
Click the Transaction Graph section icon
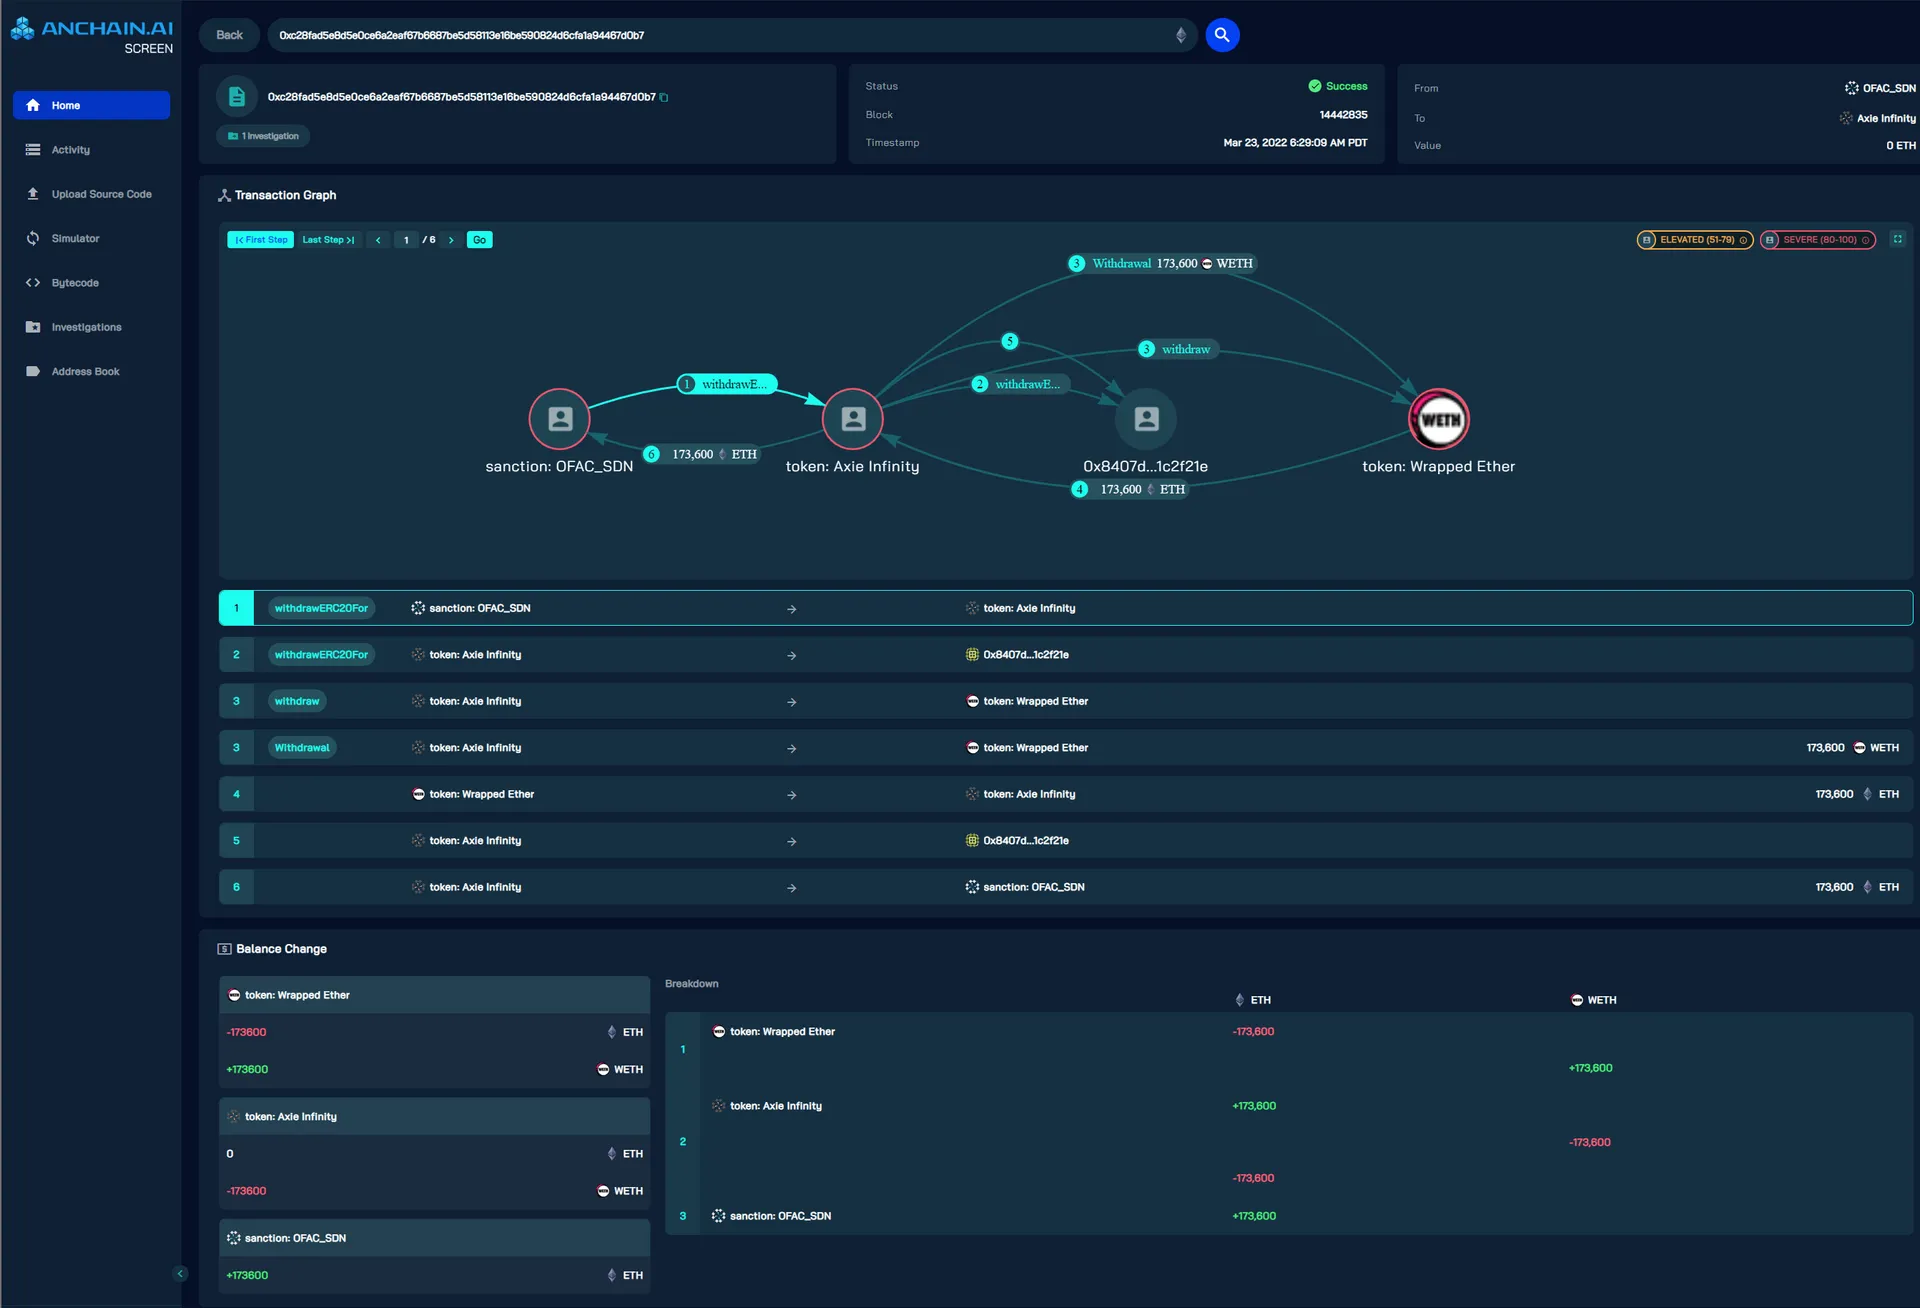[x=224, y=195]
